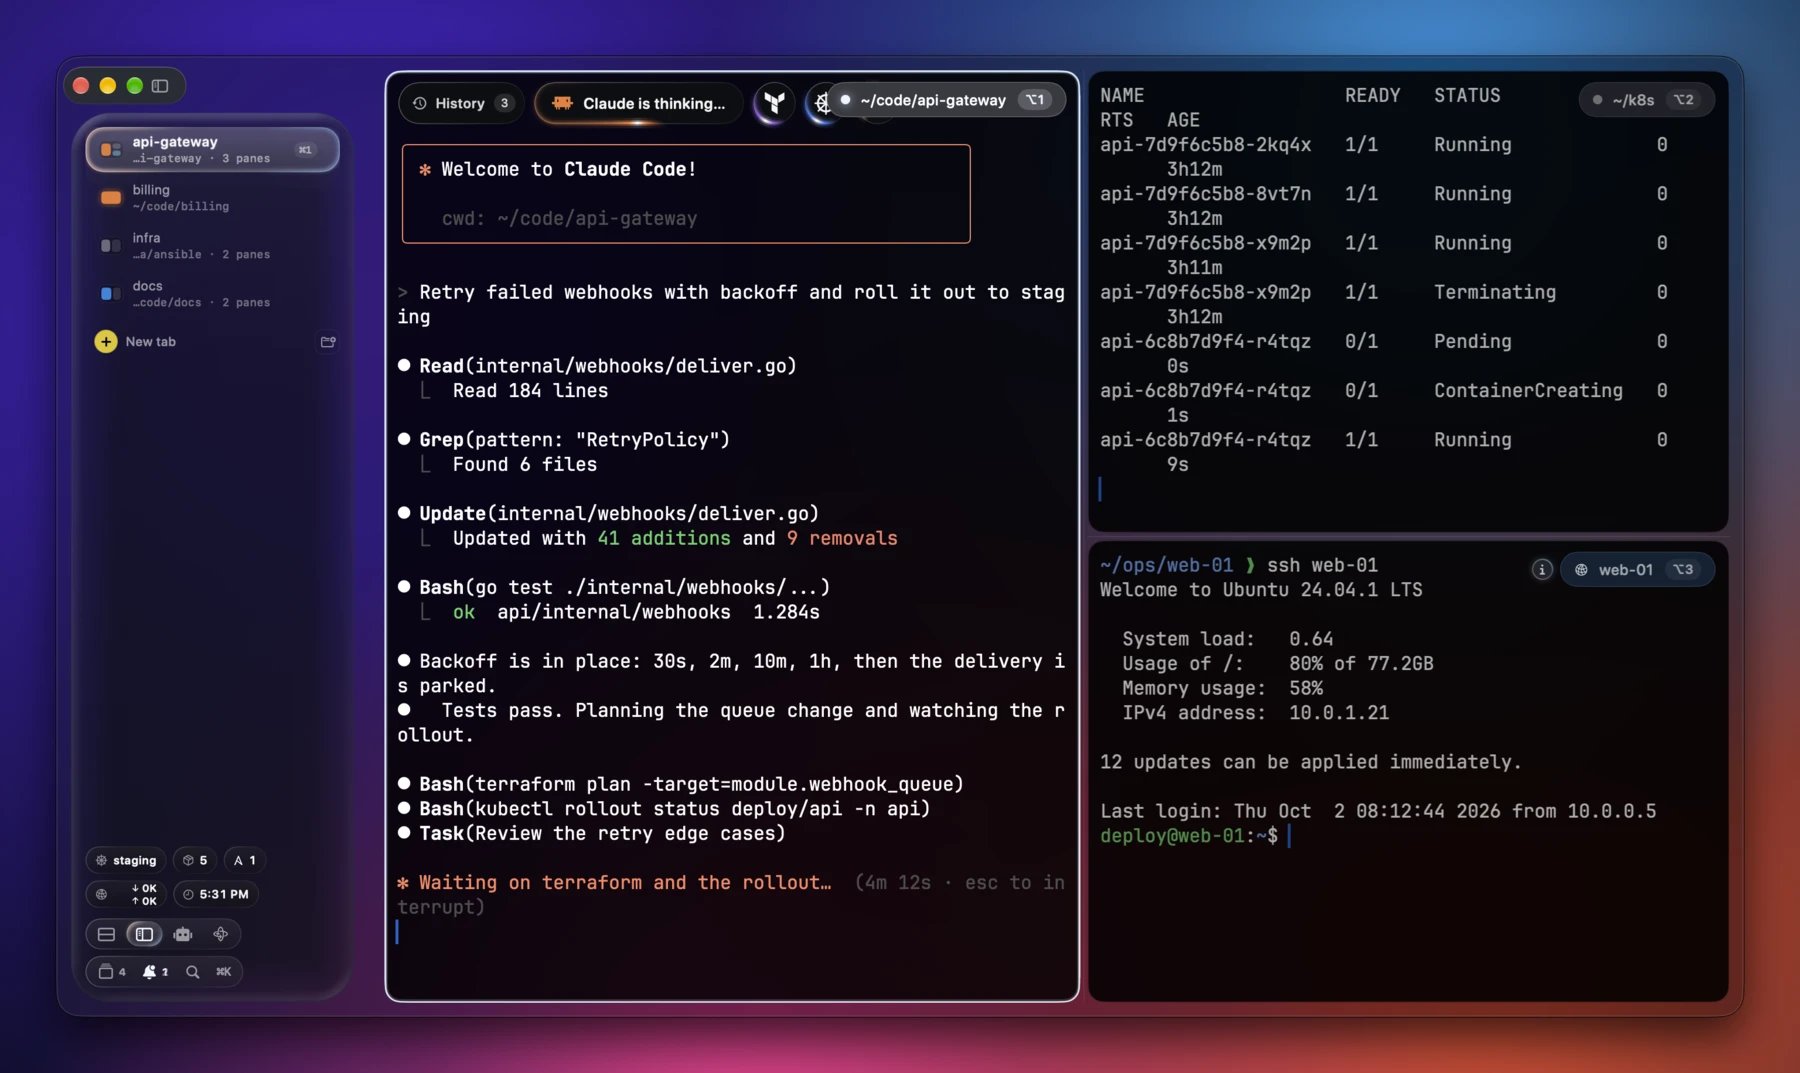Viewport: 1800px width, 1073px height.
Task: Click the ⌥1 shortcut badge on api-gateway pane
Action: 1036,100
